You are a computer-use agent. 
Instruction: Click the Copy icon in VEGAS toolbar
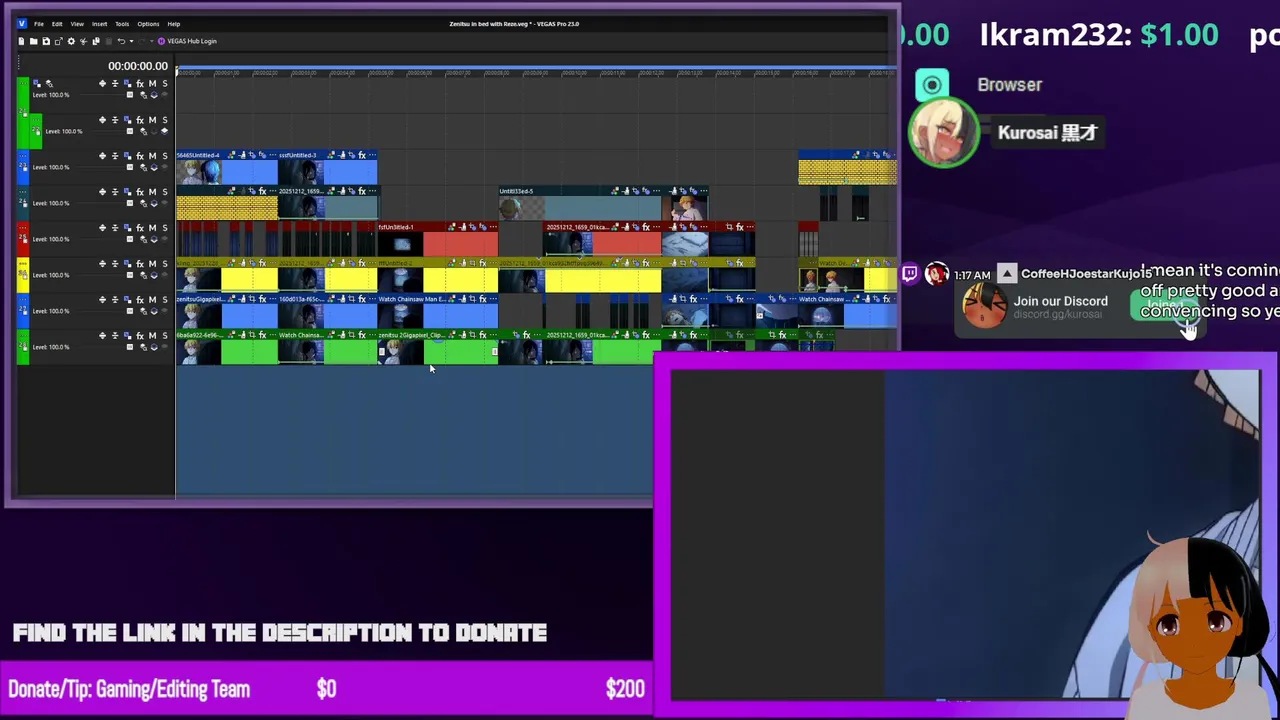pyautogui.click(x=96, y=41)
